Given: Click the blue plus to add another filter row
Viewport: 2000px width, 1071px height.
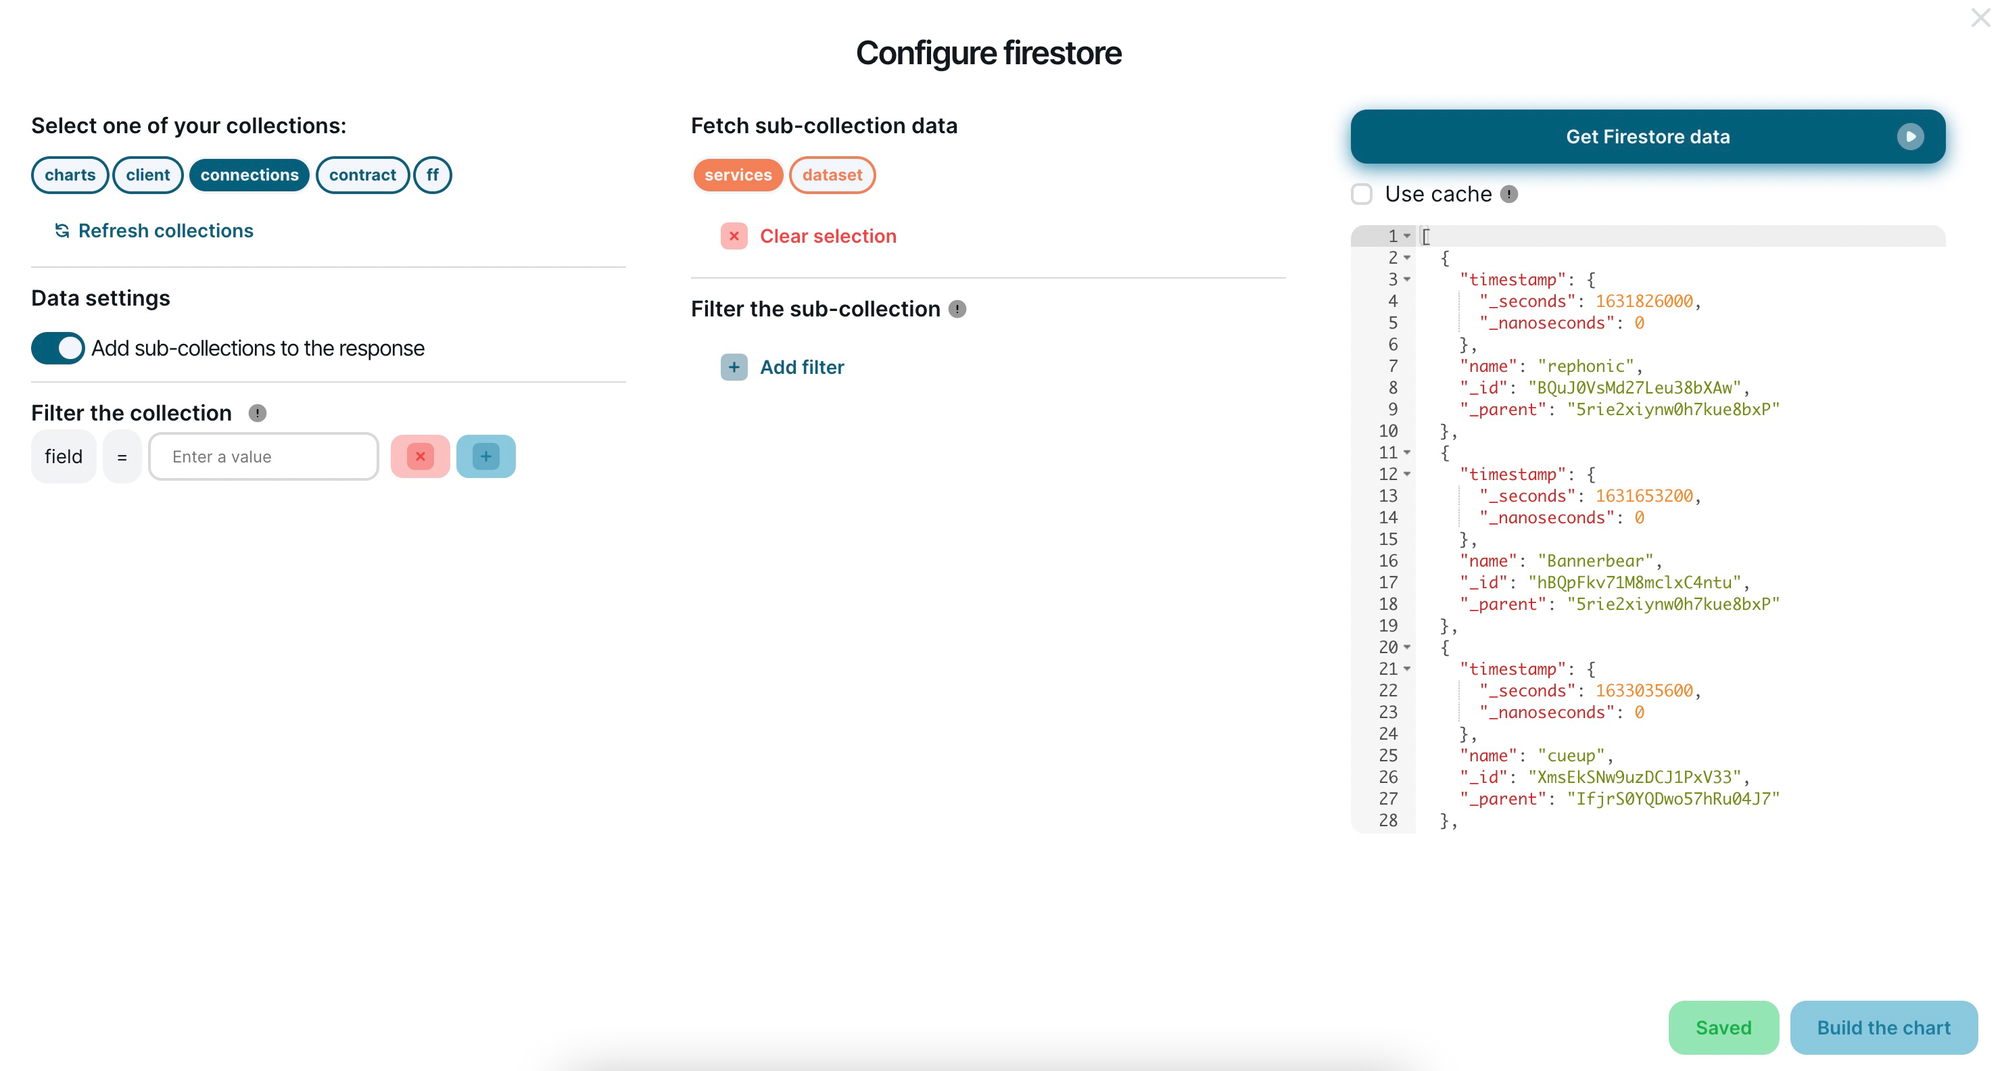Looking at the screenshot, I should 486,456.
